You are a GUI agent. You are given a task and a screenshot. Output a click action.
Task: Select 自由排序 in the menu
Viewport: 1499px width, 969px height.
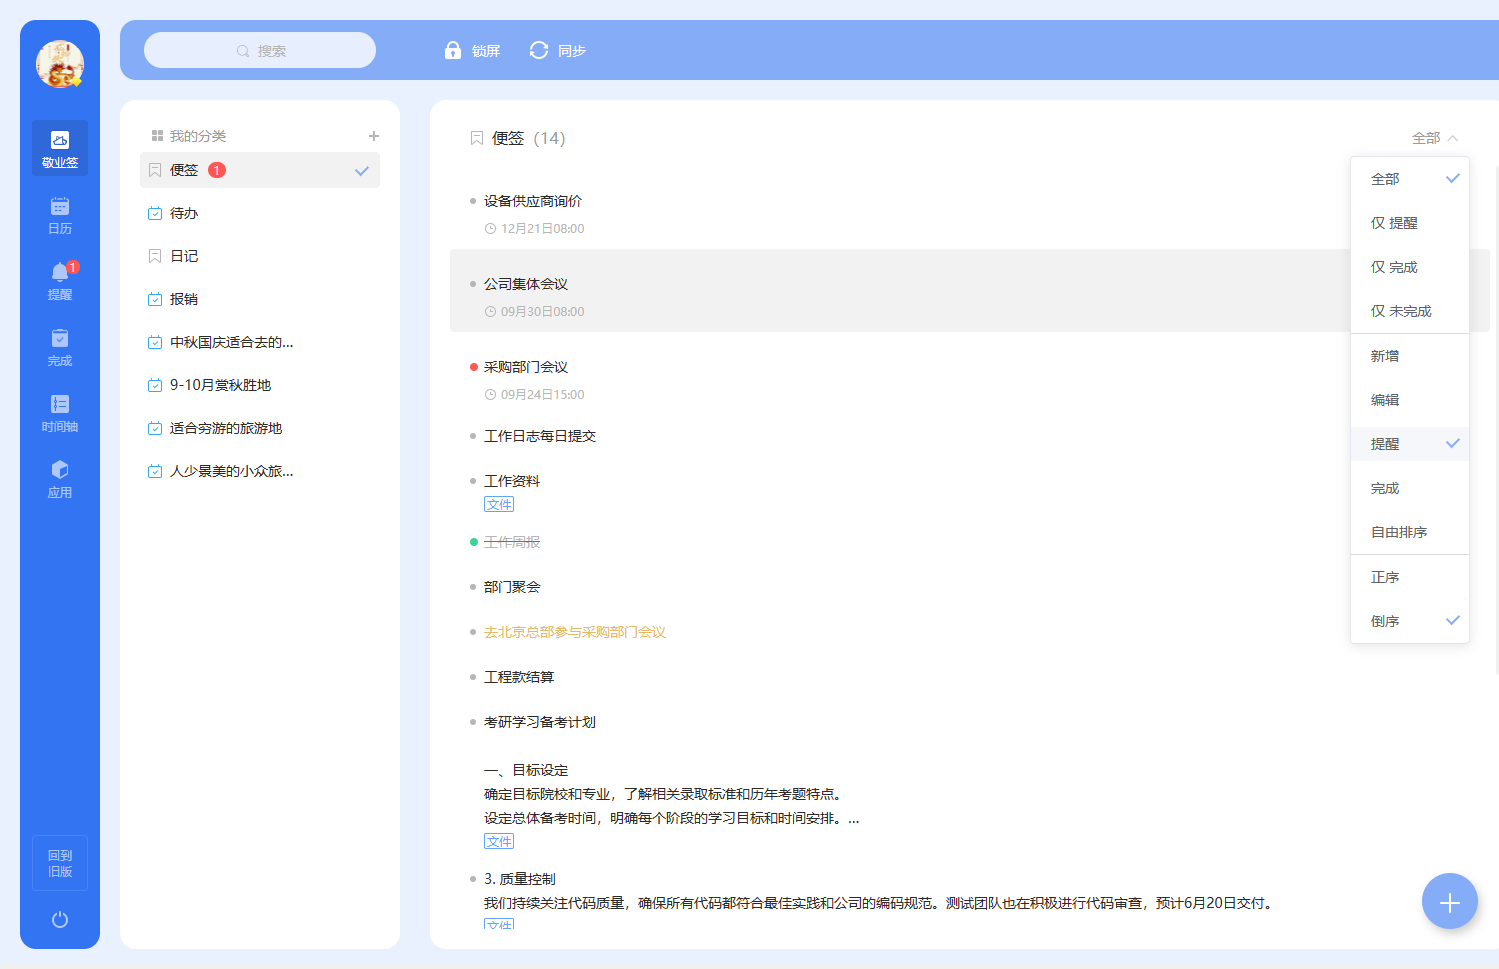point(1410,532)
